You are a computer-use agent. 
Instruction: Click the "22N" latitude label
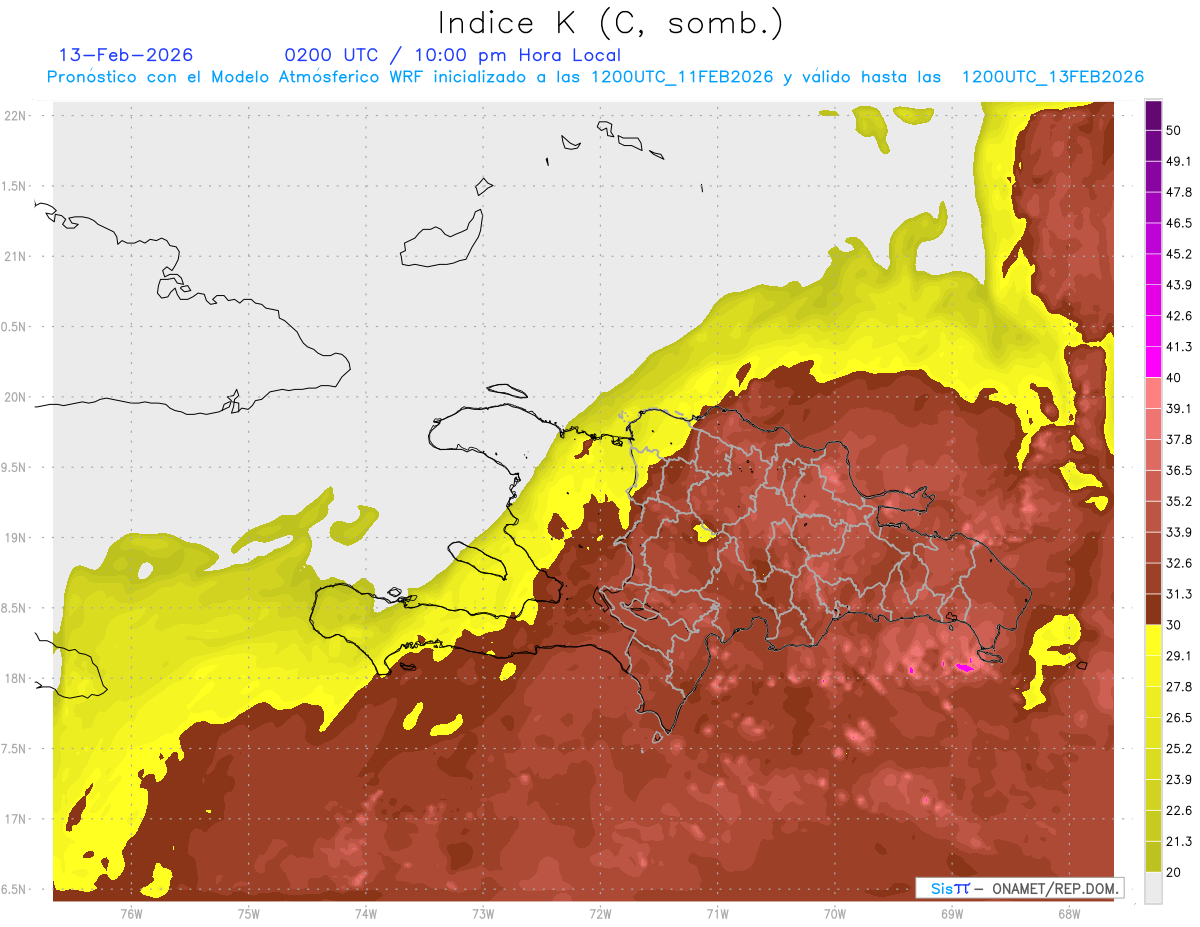pos(17,116)
